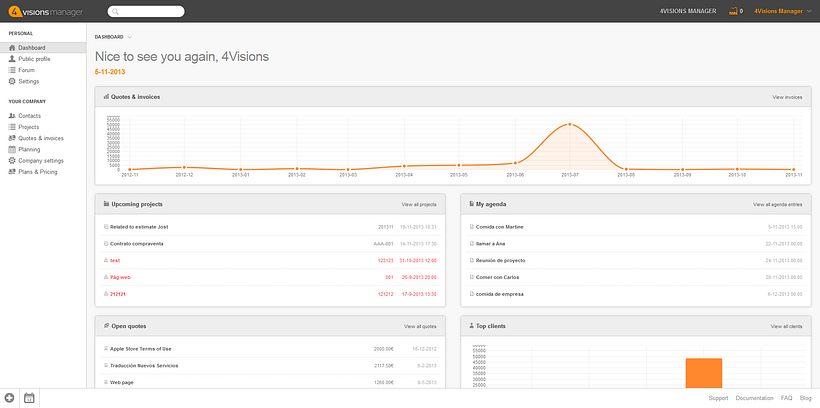Click the 2013-07 peak chart data point
Image resolution: width=820 pixels, height=408 pixels.
point(570,124)
